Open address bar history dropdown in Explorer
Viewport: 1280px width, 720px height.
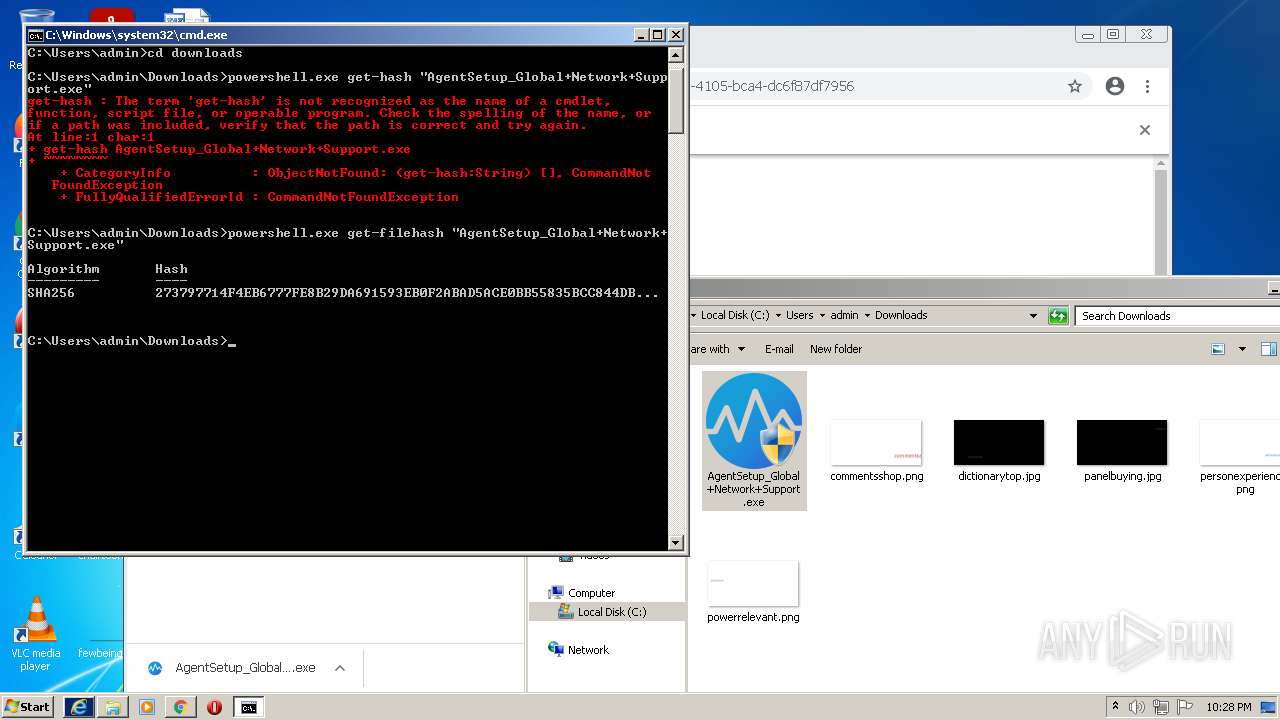(x=1033, y=316)
